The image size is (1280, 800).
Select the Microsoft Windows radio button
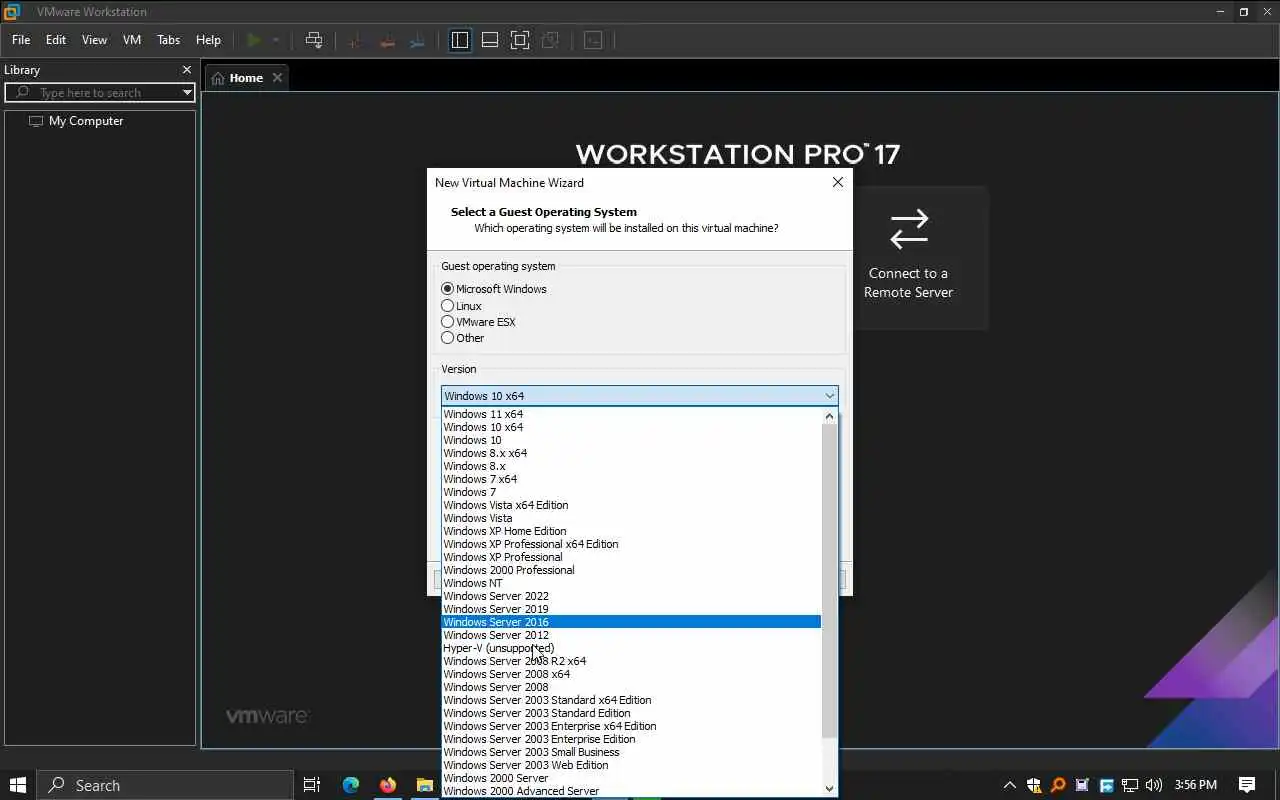(447, 289)
